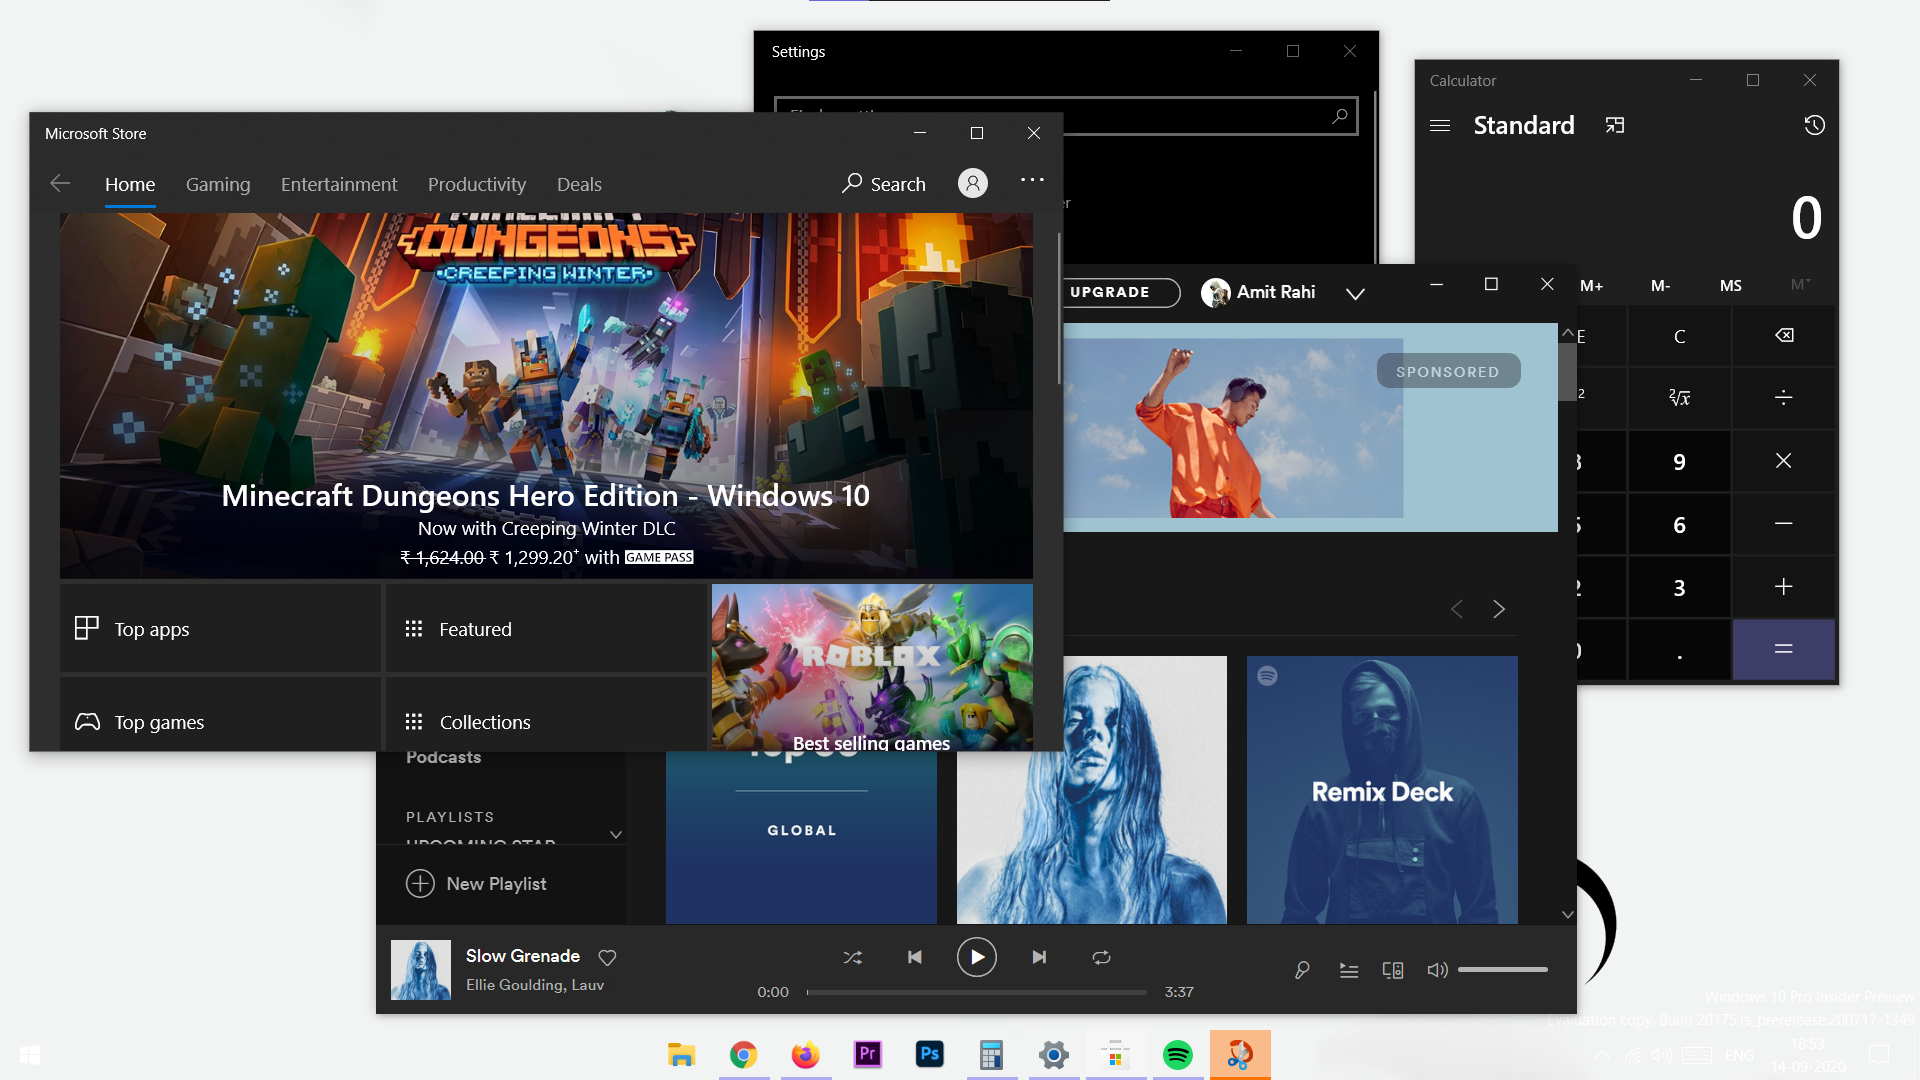Switch to the Gaming tab
This screenshot has width=1920, height=1080.
(218, 184)
